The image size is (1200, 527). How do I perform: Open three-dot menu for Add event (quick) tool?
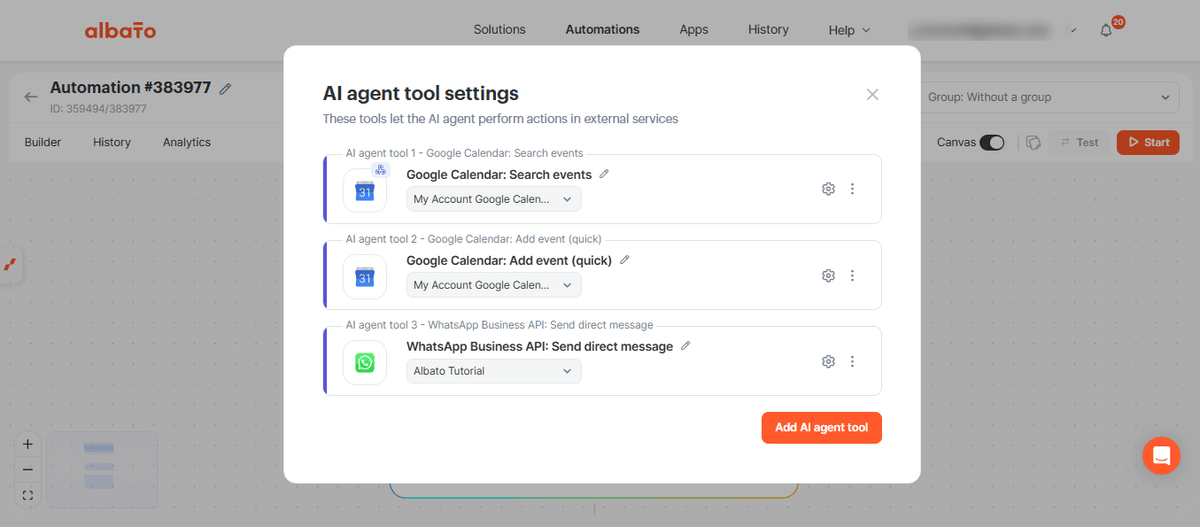(x=852, y=276)
